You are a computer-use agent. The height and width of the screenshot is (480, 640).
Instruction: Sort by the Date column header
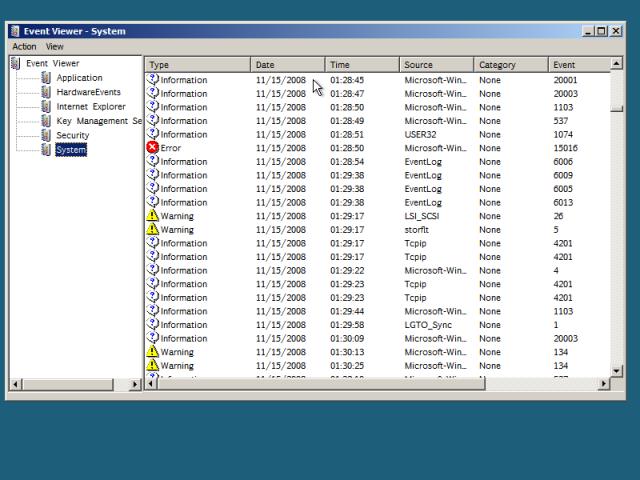[288, 64]
